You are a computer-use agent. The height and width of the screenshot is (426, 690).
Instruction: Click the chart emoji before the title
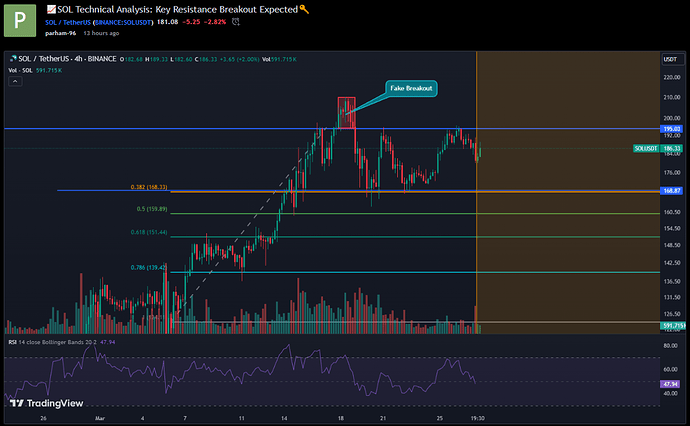(51, 9)
